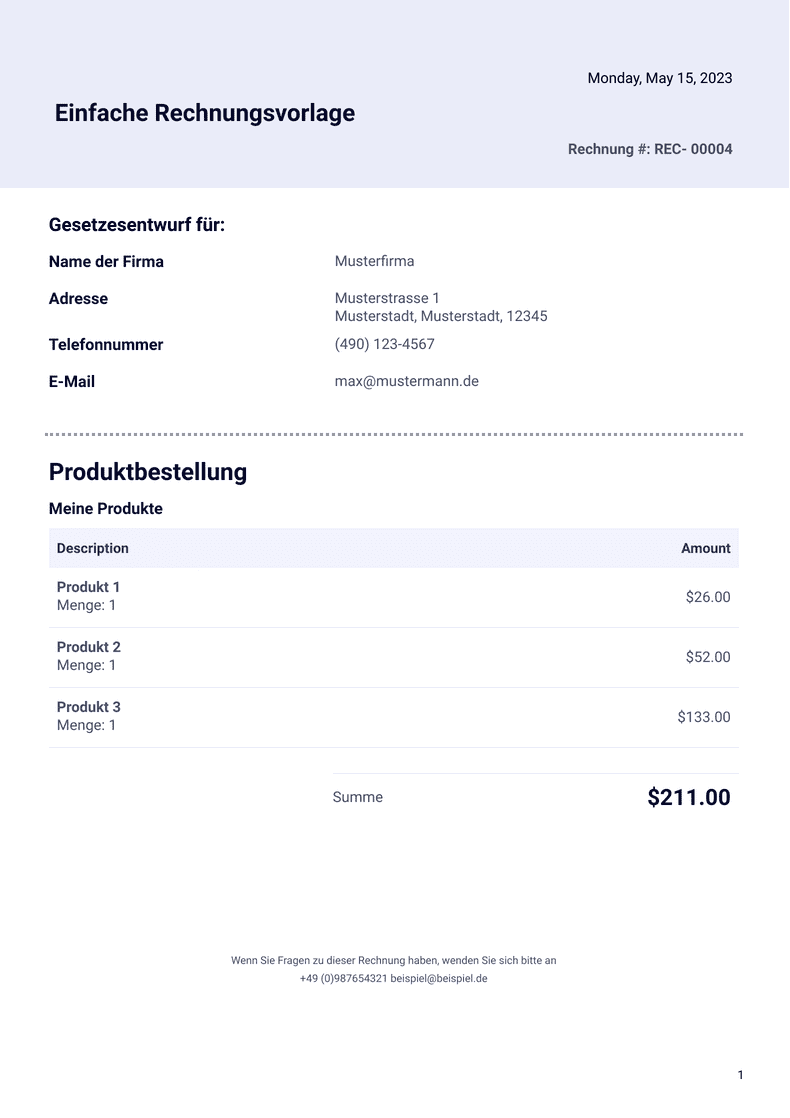The image size is (790, 1118).
Task: Click the Summe total $211.00
Action: coord(689,797)
